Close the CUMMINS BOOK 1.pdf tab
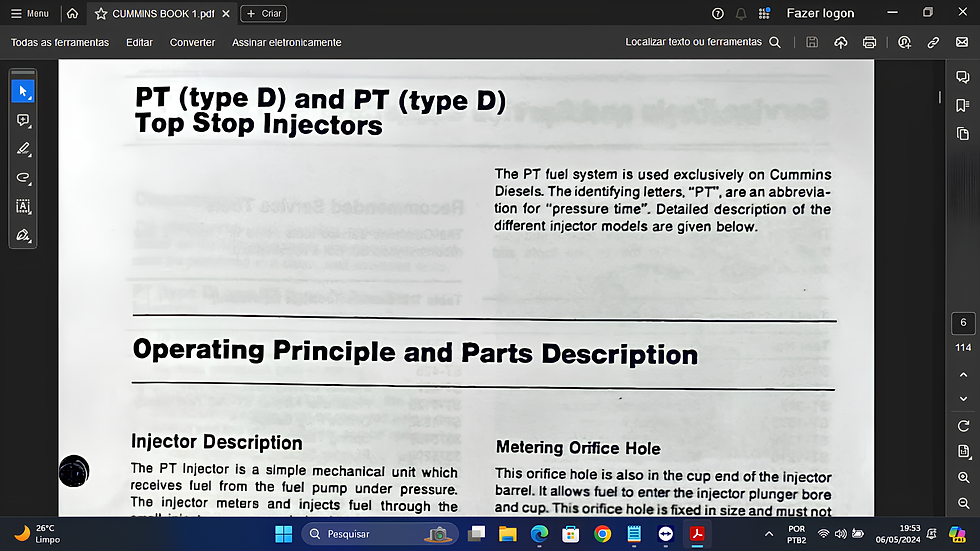The image size is (980, 551). click(x=226, y=13)
